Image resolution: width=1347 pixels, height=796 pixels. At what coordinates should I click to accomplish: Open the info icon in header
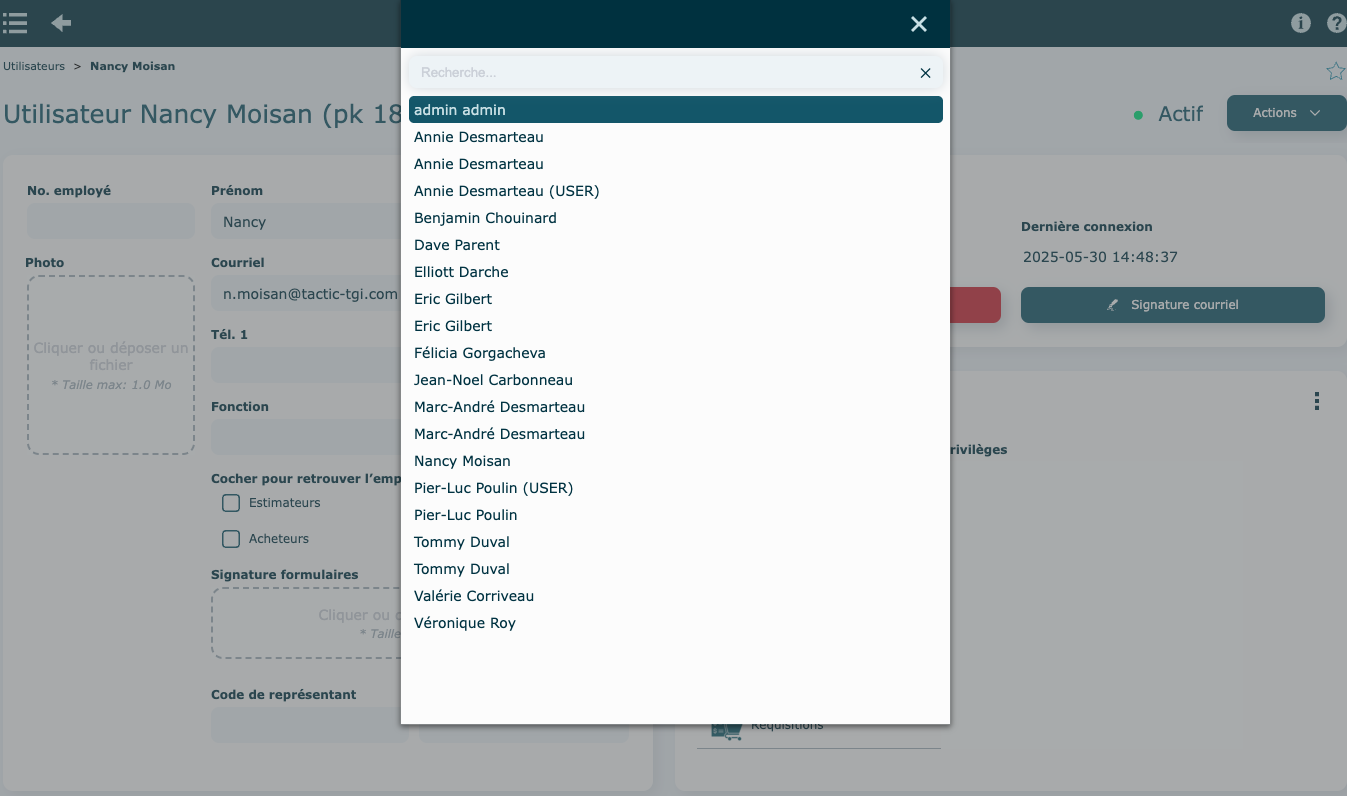tap(1300, 23)
